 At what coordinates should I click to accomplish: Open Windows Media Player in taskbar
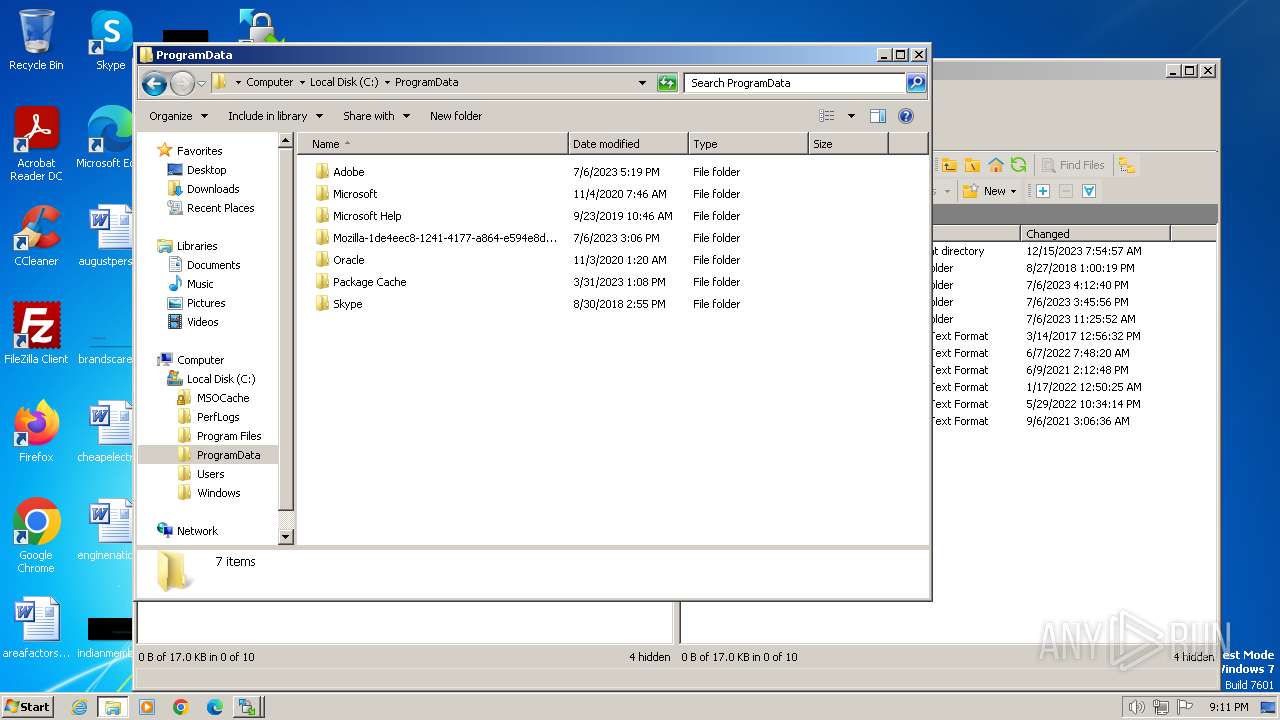pos(147,707)
